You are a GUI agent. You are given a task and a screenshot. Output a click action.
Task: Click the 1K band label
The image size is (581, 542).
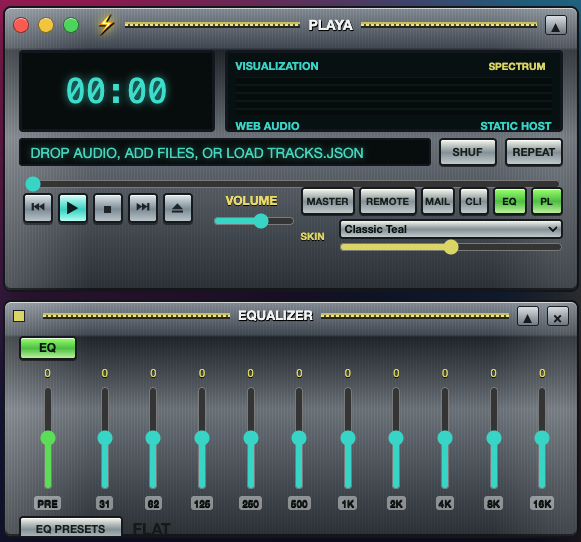[348, 504]
